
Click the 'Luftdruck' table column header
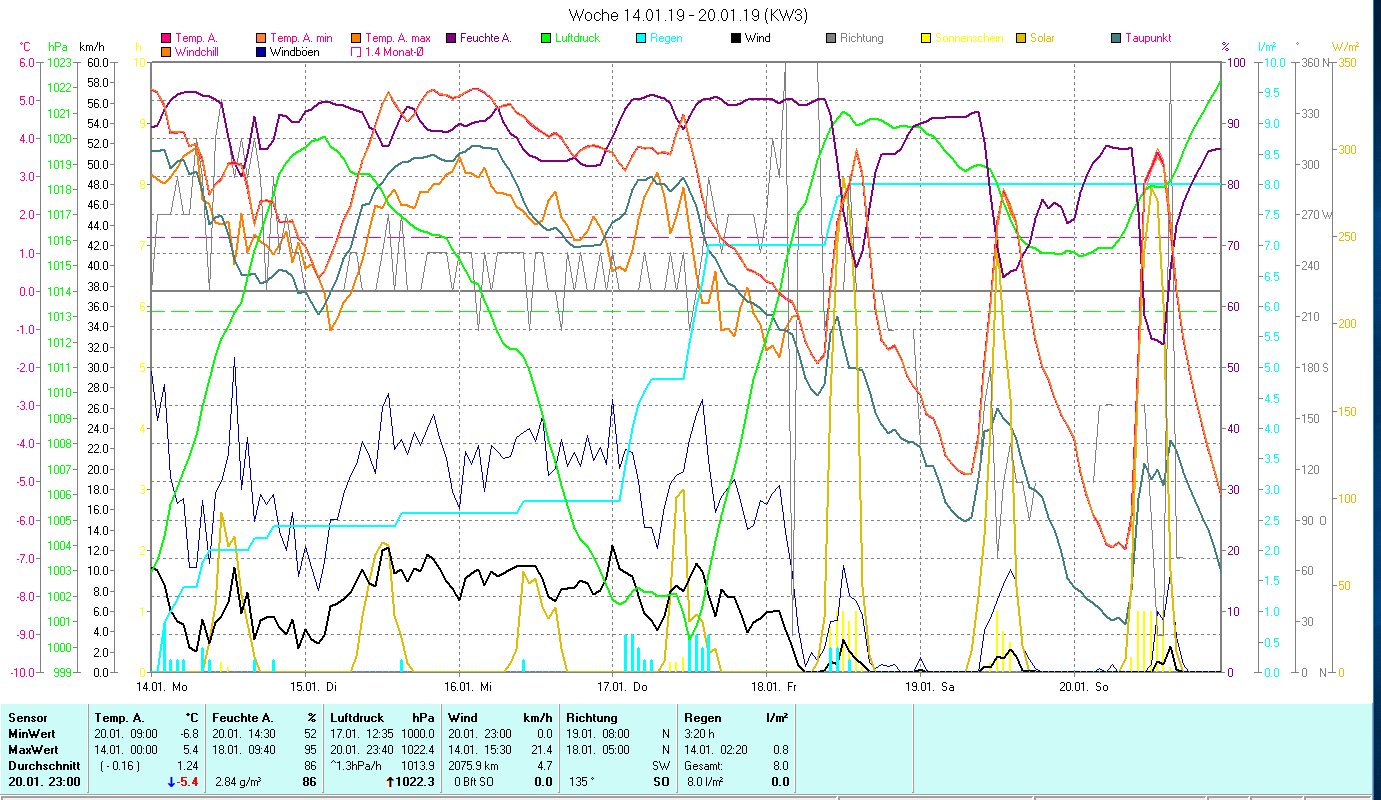358,718
